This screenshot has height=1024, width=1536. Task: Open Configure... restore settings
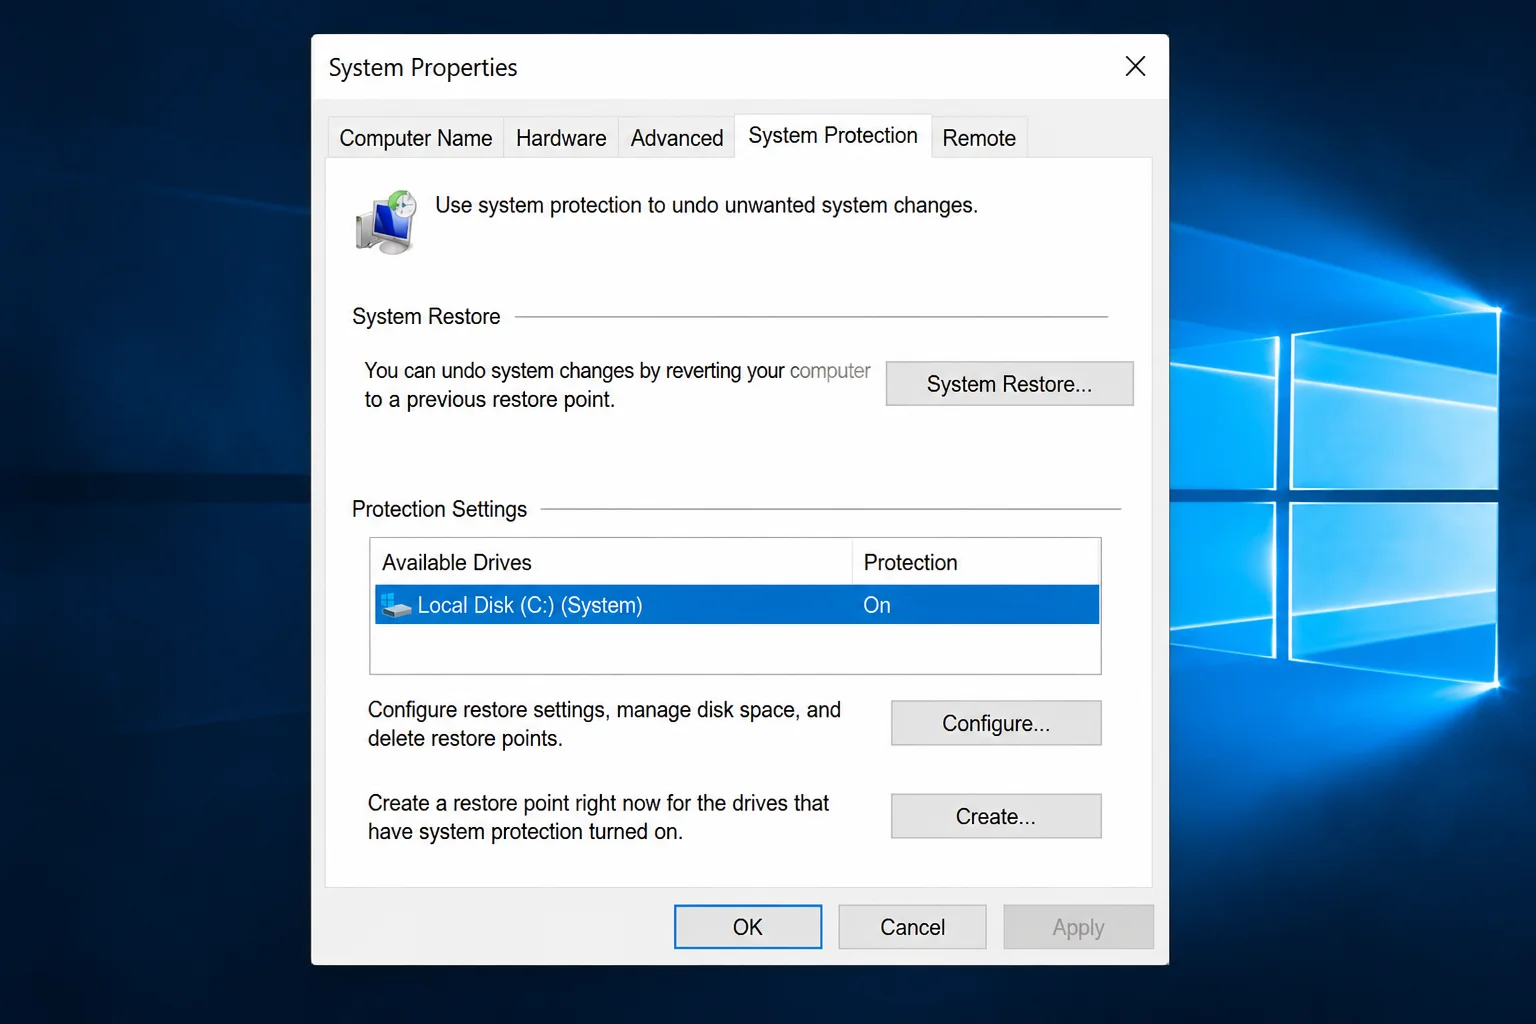coord(996,723)
